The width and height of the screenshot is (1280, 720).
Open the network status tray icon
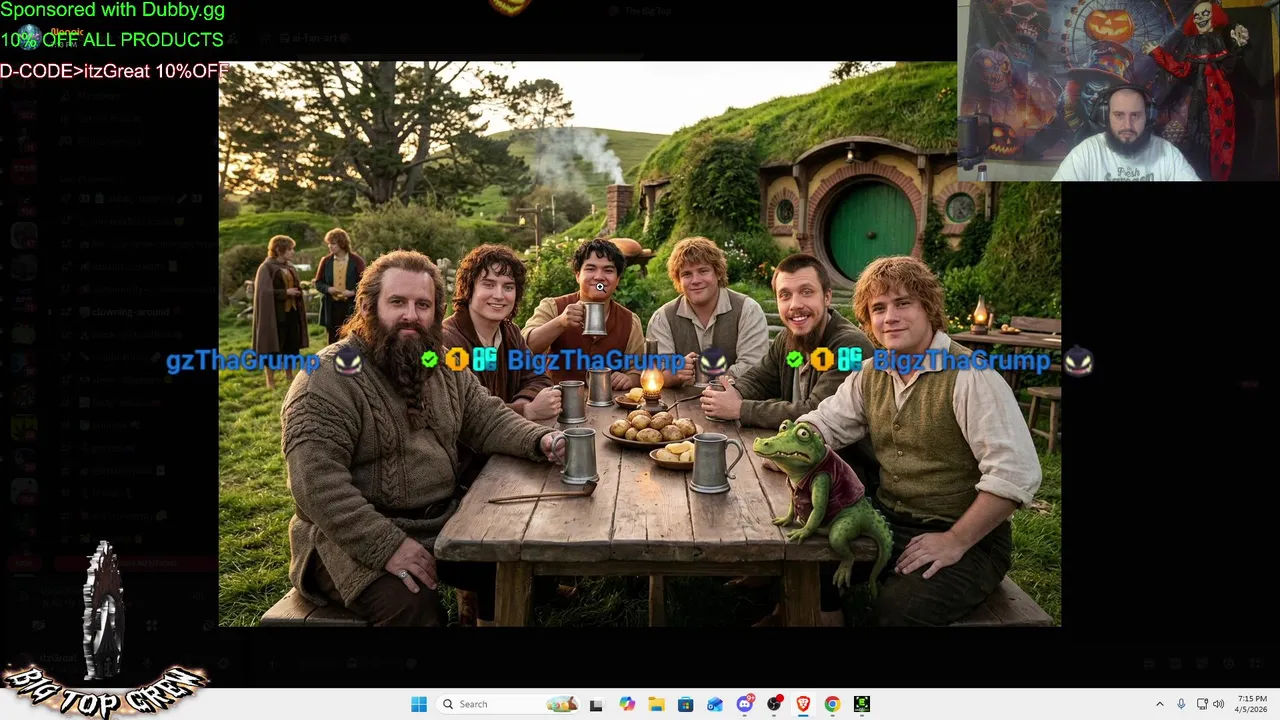1202,704
